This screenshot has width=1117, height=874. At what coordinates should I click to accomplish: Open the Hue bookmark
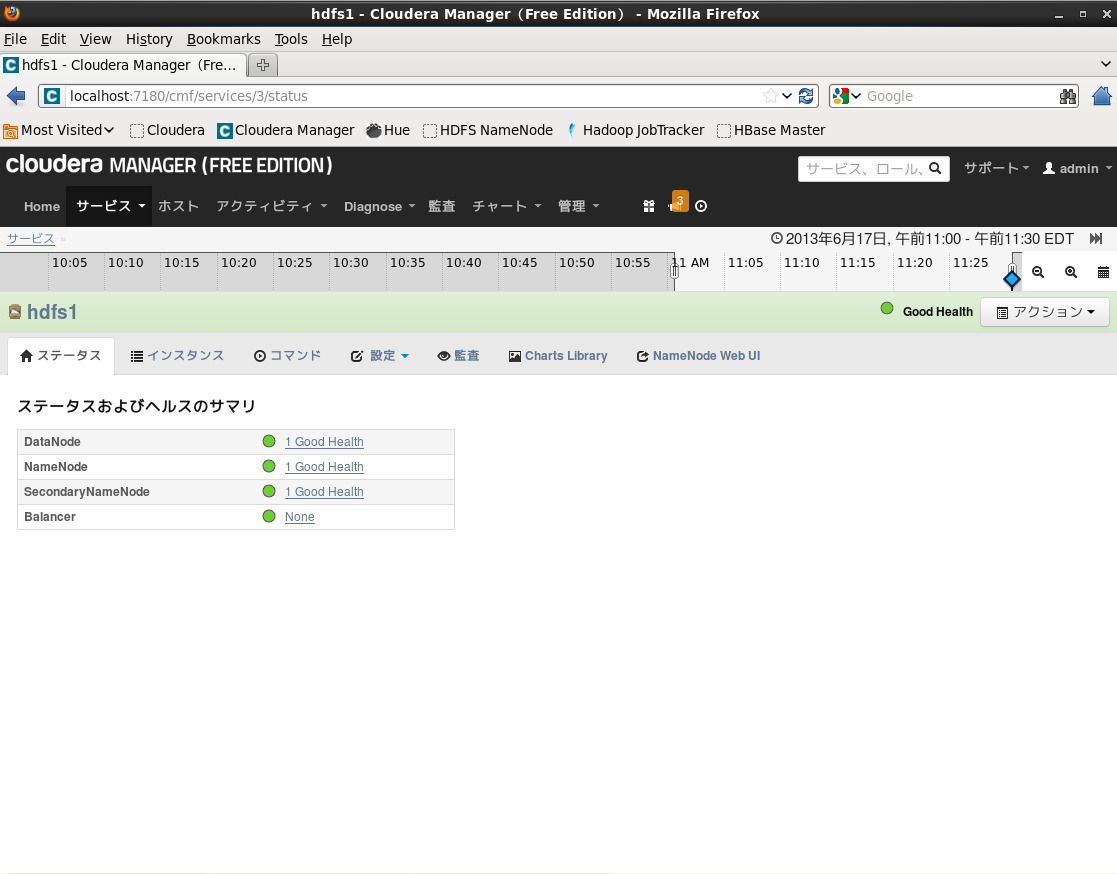click(388, 130)
